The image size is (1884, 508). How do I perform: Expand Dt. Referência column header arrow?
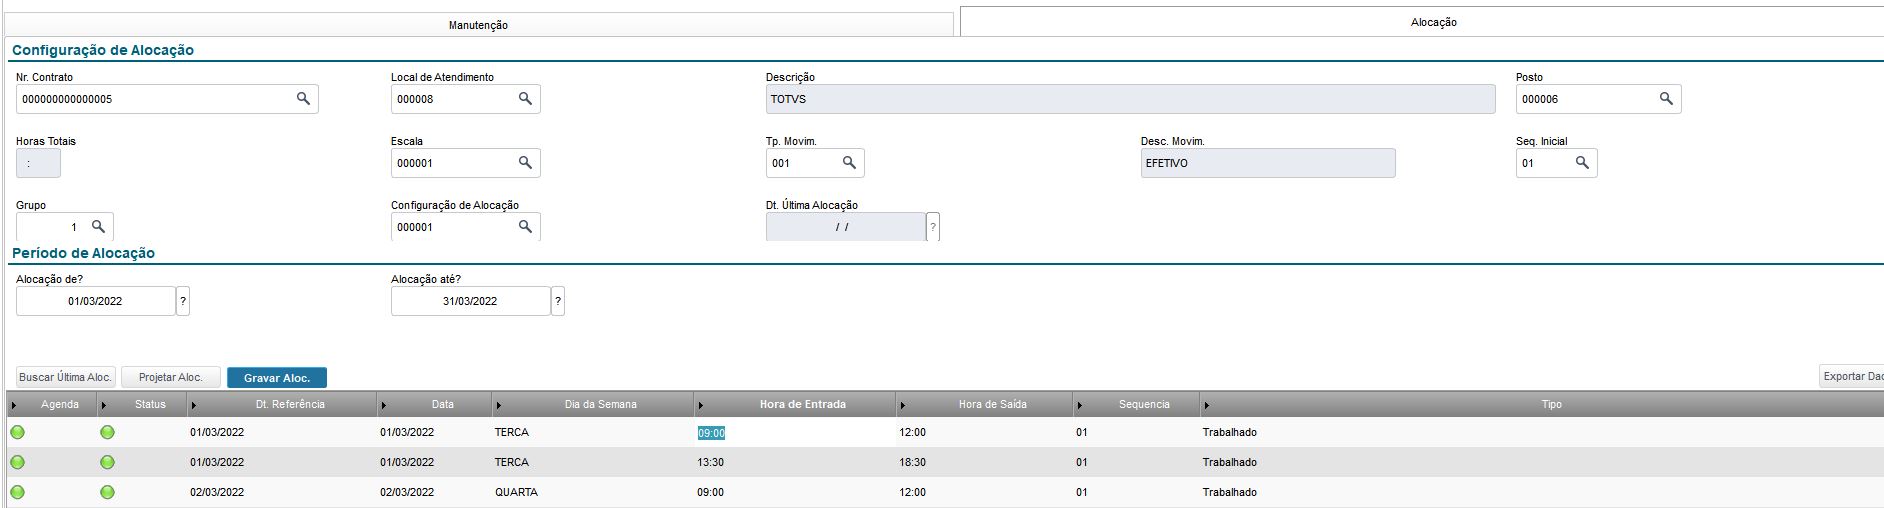tap(194, 405)
